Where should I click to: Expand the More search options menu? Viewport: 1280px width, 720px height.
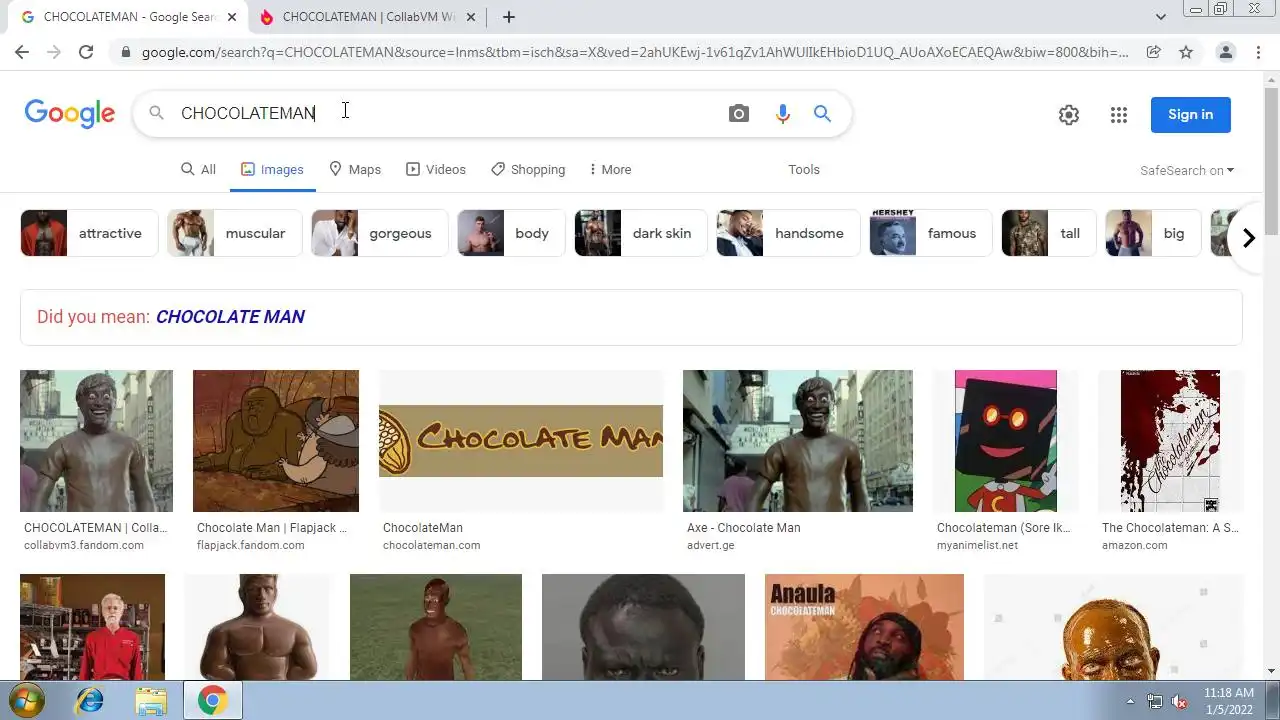coord(610,170)
